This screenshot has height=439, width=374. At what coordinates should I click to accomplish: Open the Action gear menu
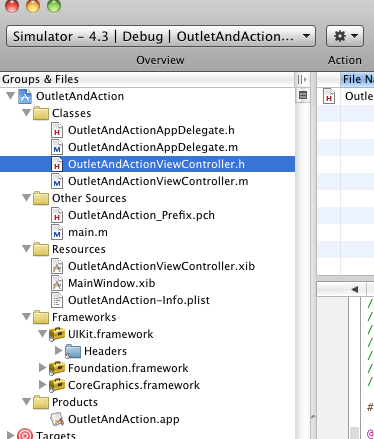coord(345,36)
